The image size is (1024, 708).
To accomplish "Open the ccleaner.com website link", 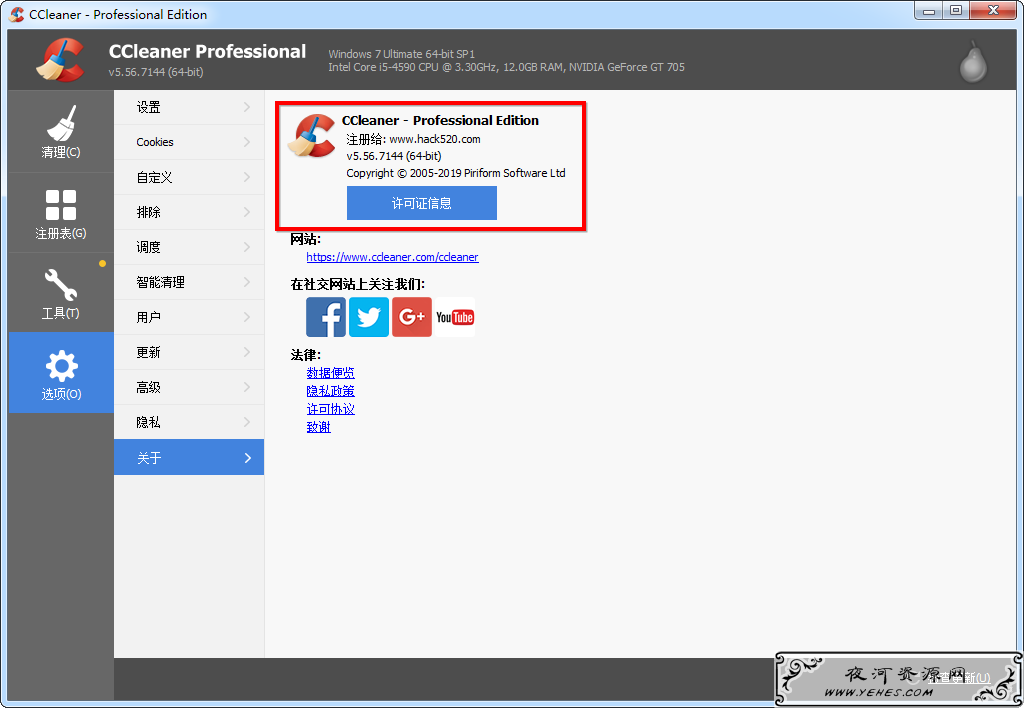I will point(392,257).
